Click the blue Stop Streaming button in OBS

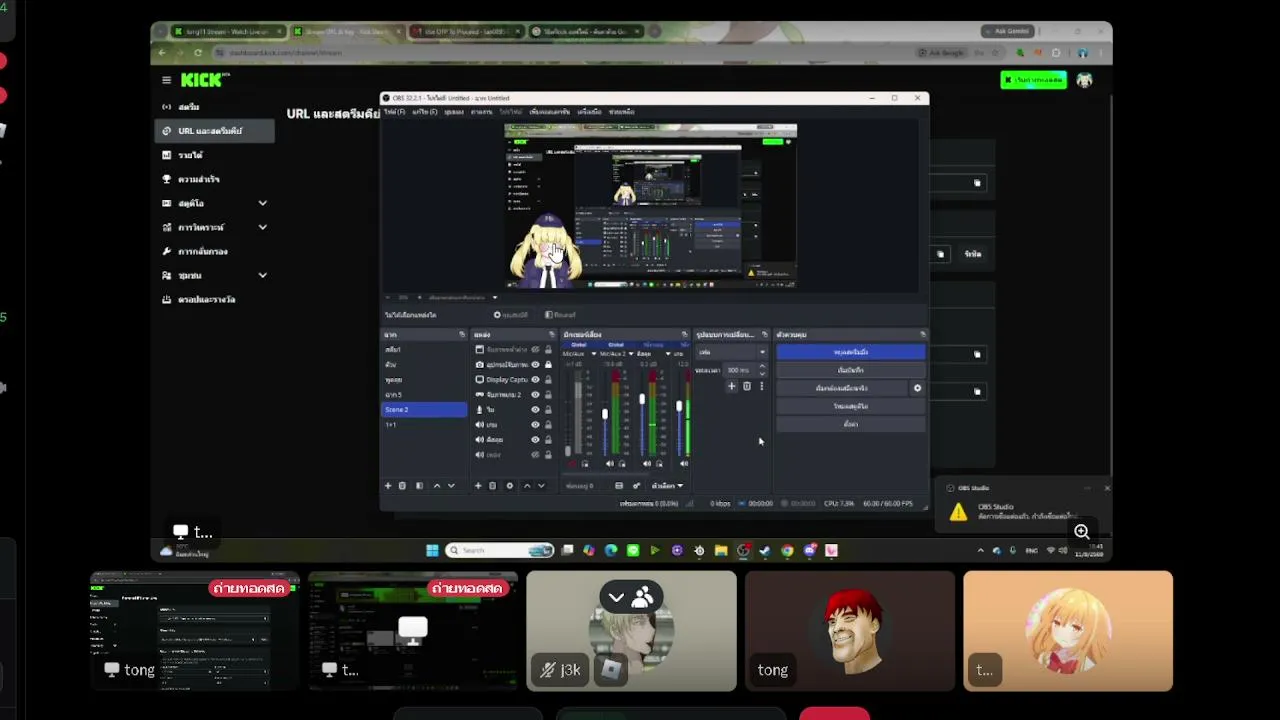(851, 352)
